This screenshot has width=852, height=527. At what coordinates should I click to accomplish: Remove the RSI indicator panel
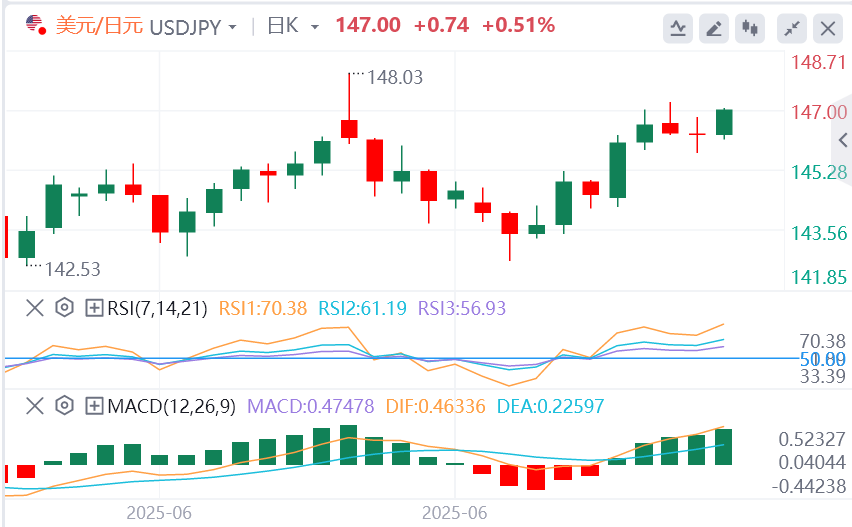pos(35,308)
